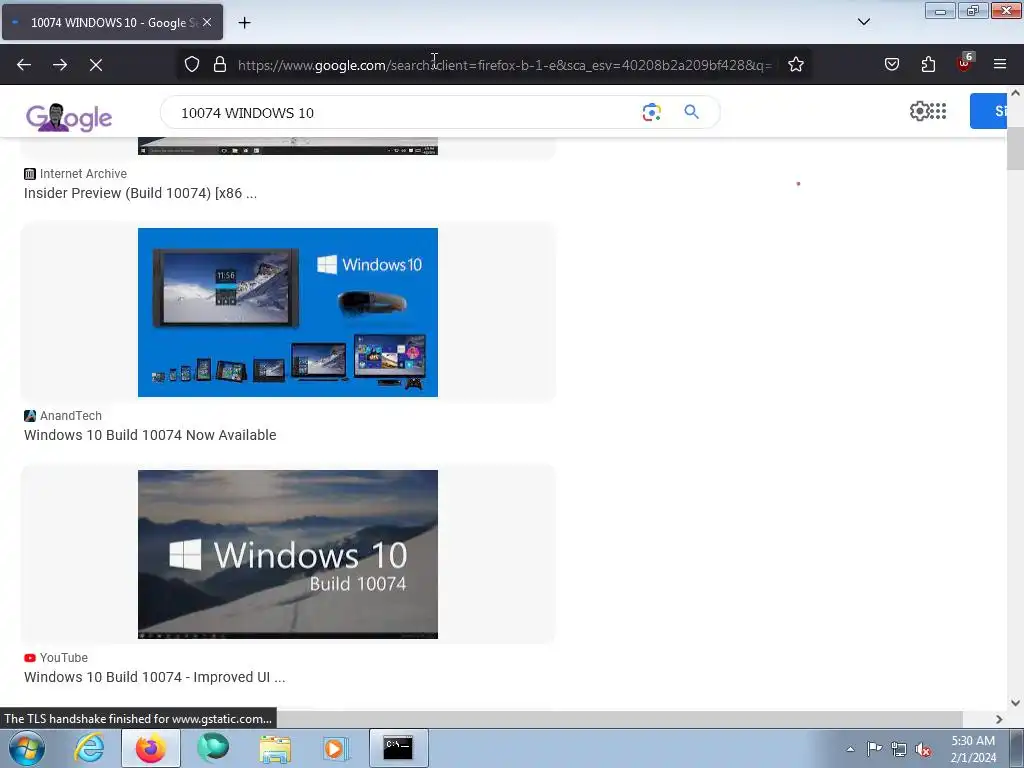Open the network tray icon

899,749
